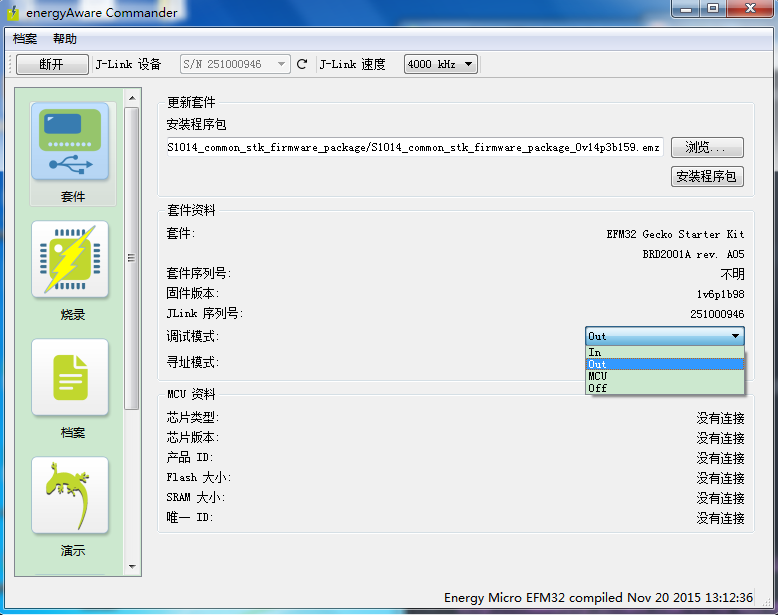Click the toolbar drag handle grip
Image resolution: width=778 pixels, height=615 pixels.
point(10,65)
